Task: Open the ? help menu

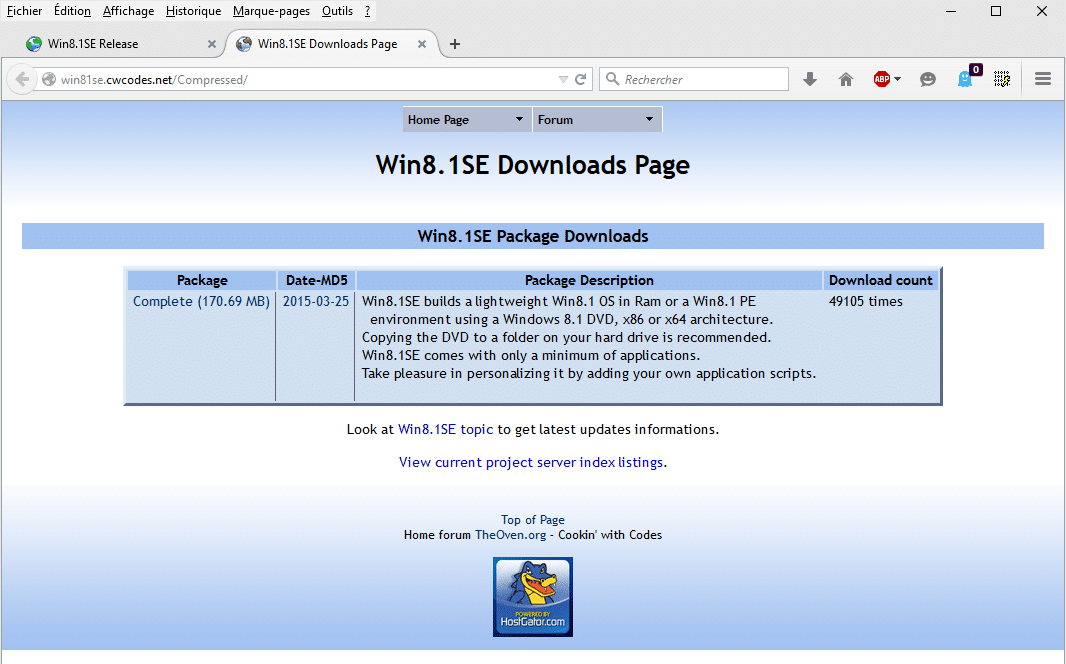Action: (367, 11)
